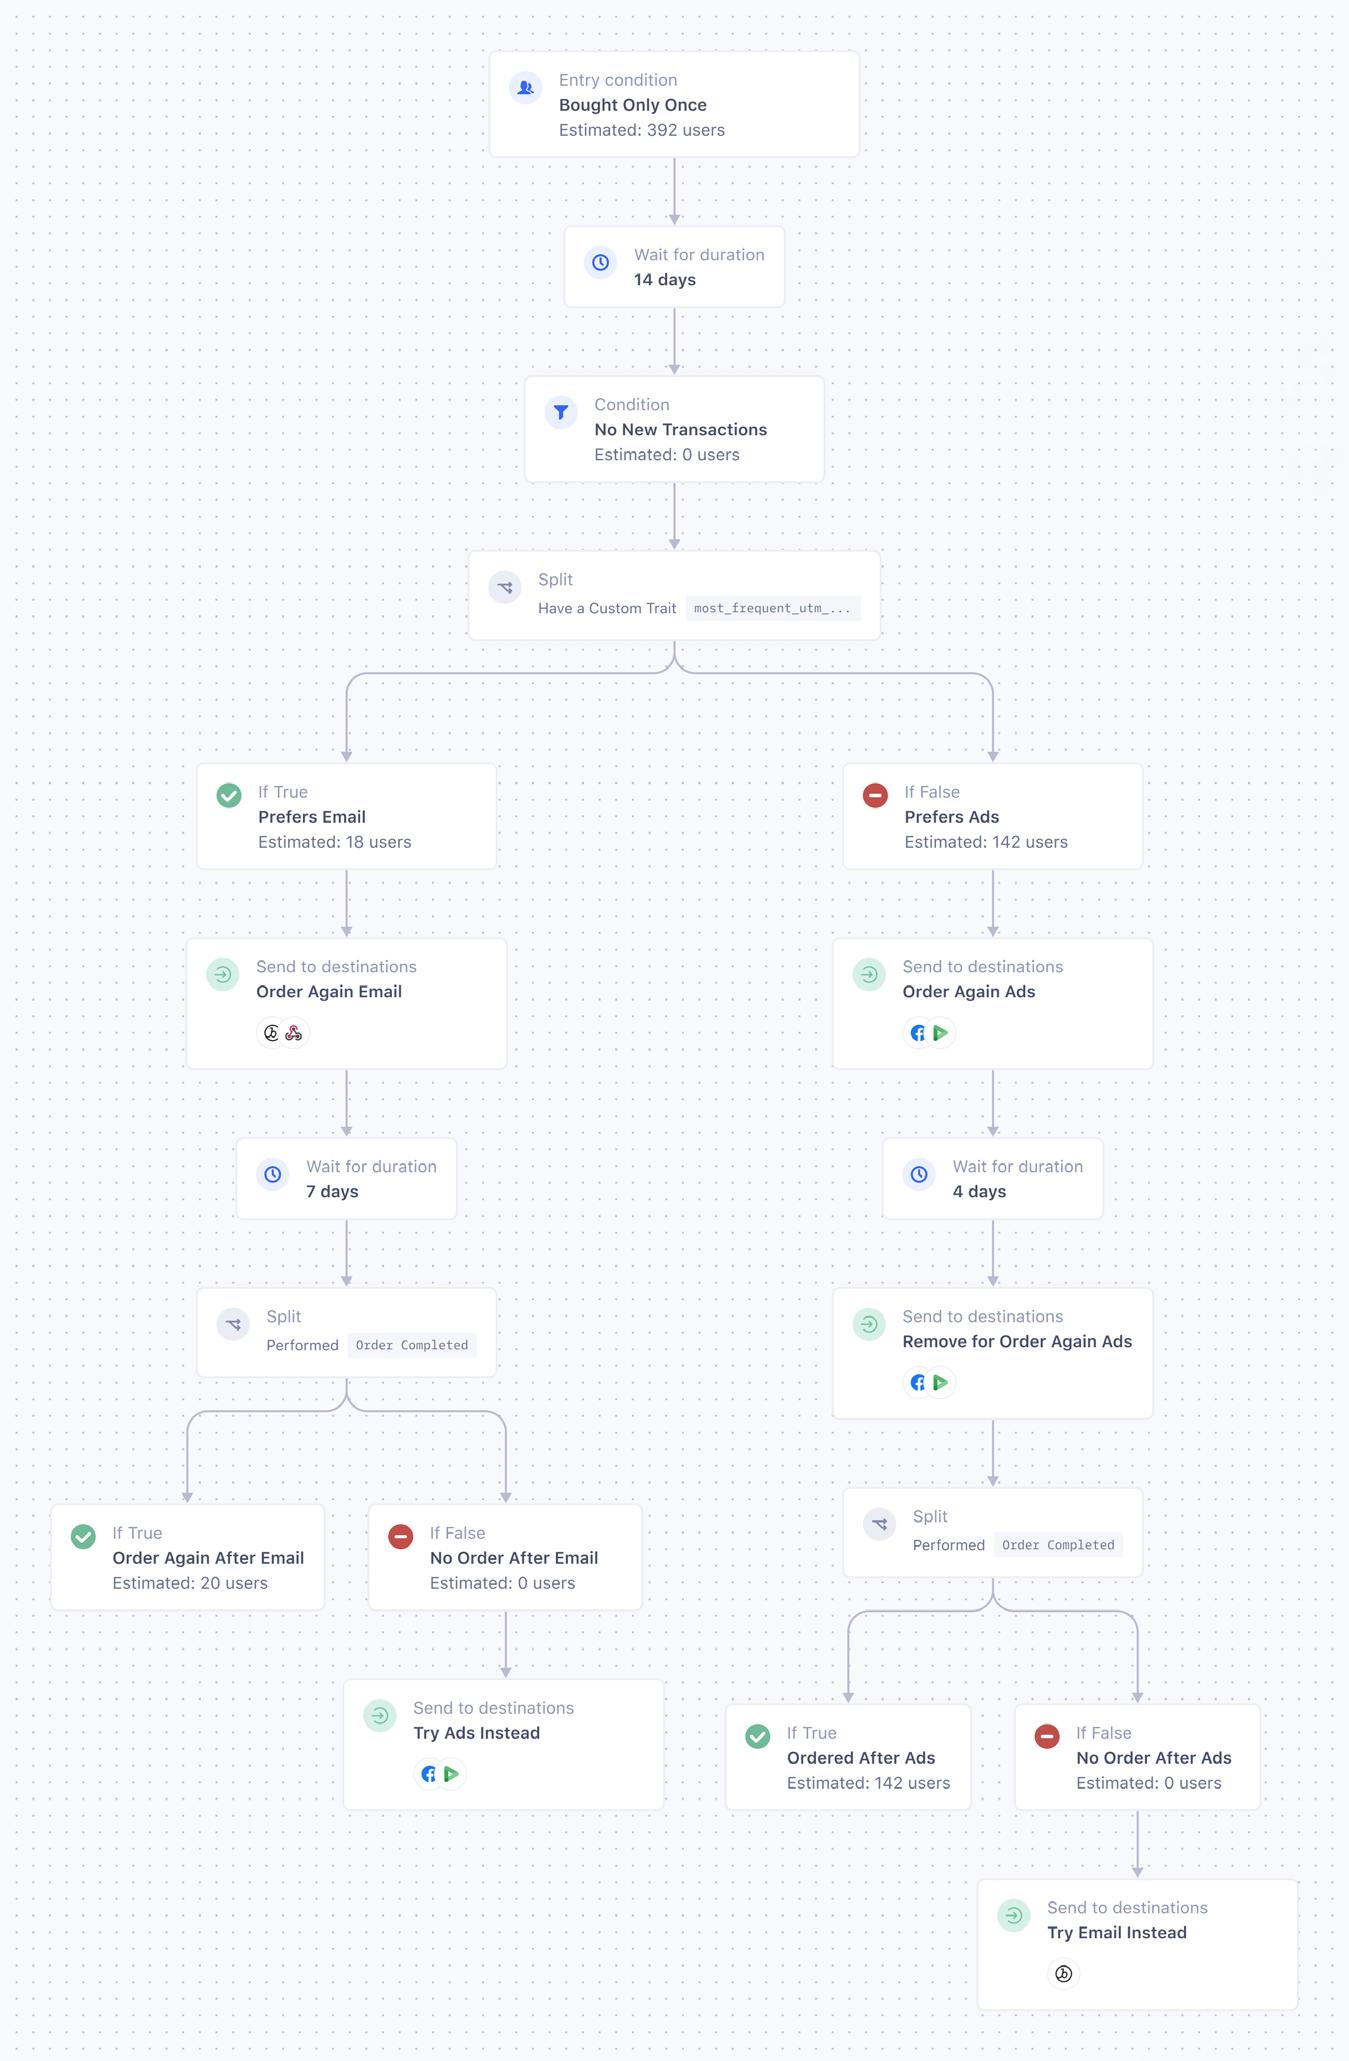This screenshot has height=2061, width=1349.
Task: Click send arrow icon on Remove for Order Again Ads
Action: coord(869,1324)
